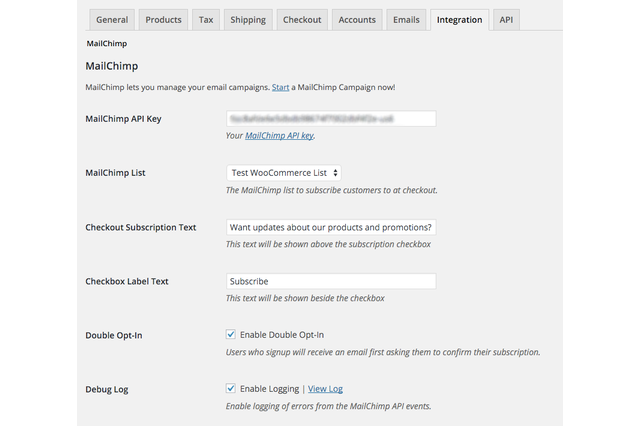Switch to the General tab
This screenshot has width=640, height=426.
(x=112, y=20)
